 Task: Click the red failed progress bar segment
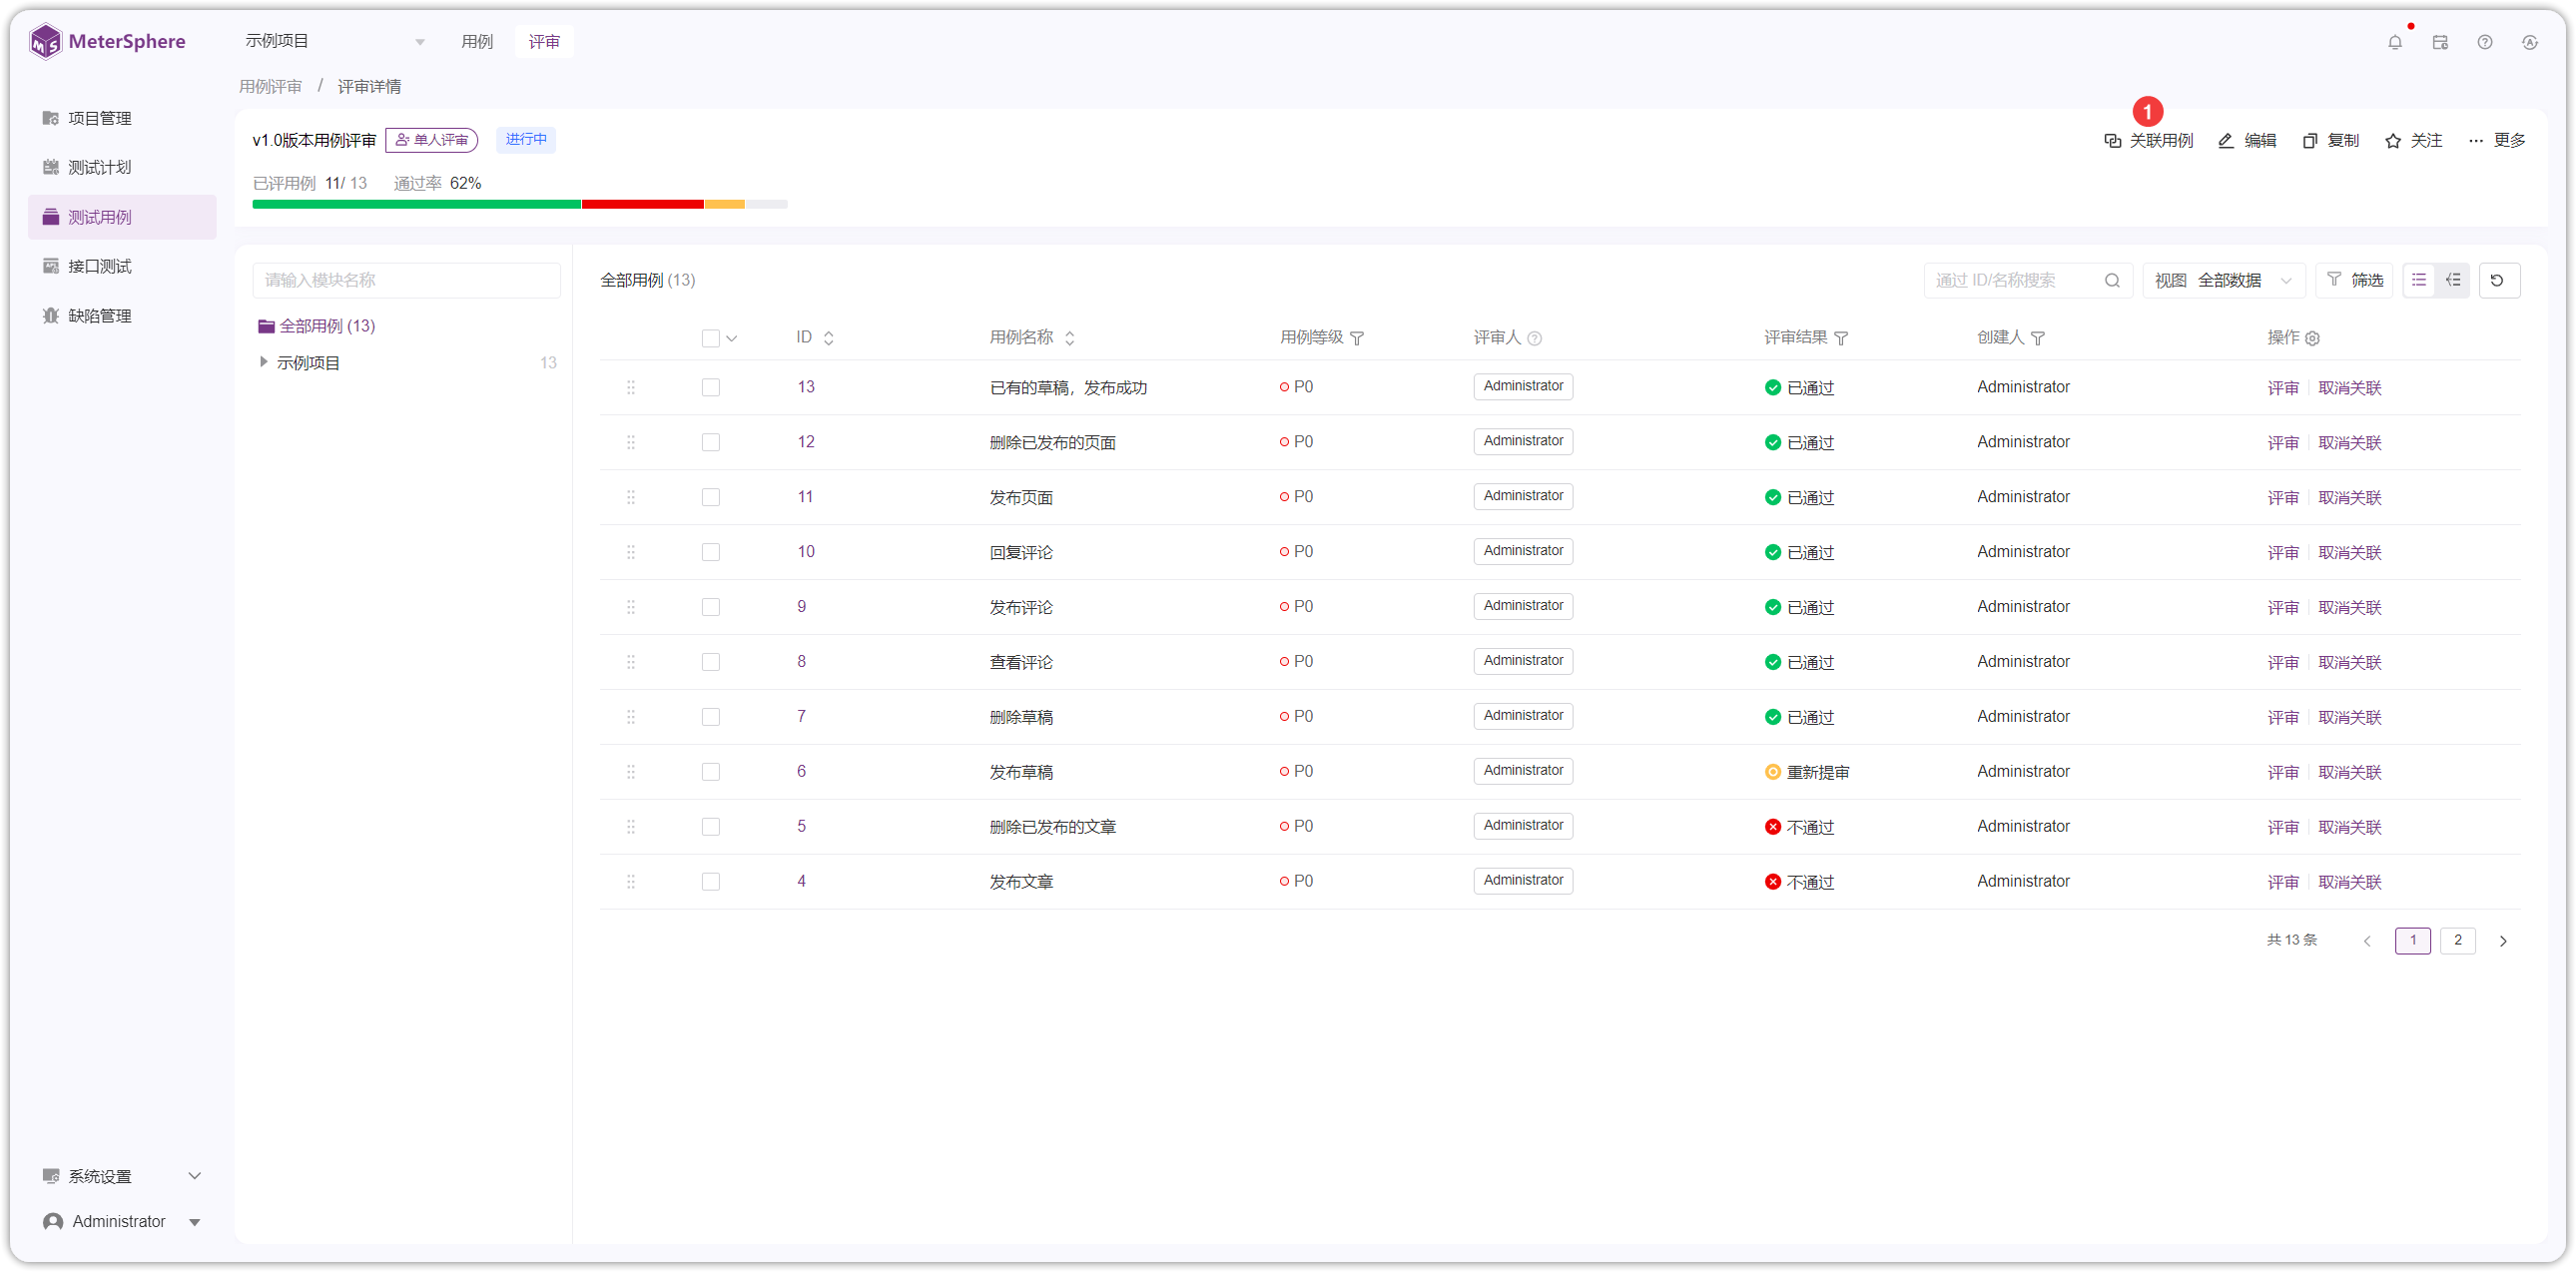point(643,204)
